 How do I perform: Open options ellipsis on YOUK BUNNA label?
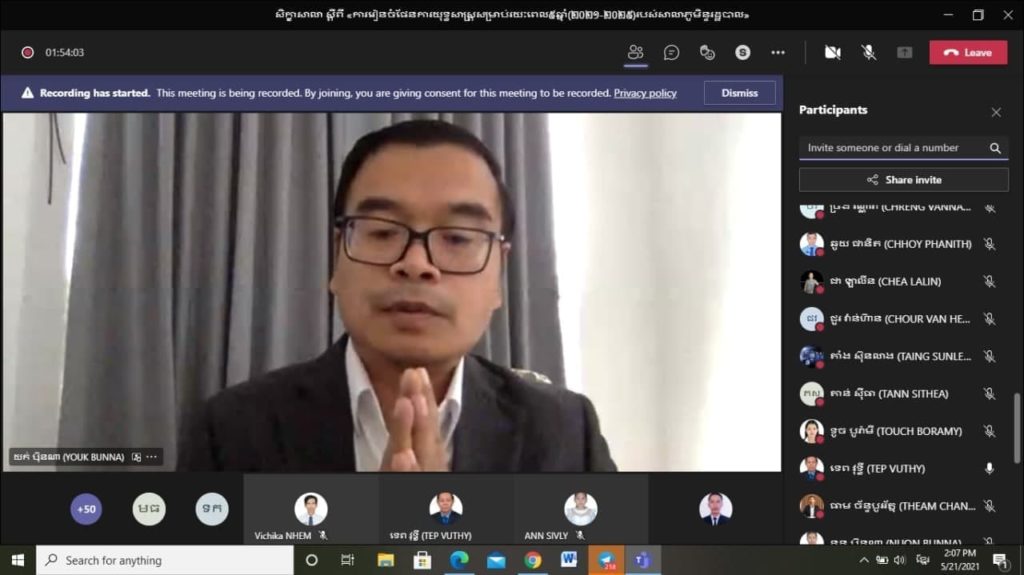pyautogui.click(x=152, y=457)
